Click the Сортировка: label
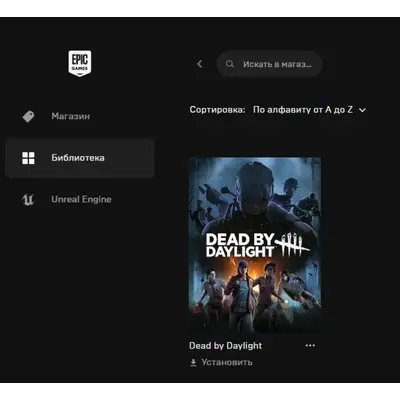The width and height of the screenshot is (400, 400). pyautogui.click(x=217, y=110)
